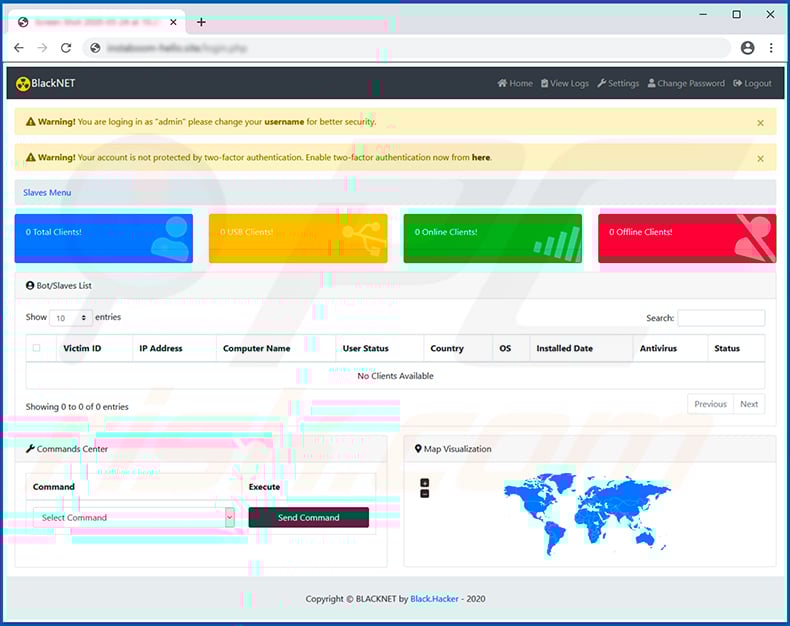790x626 pixels.
Task: Follow the 'here' two-factor link
Action: click(x=481, y=157)
